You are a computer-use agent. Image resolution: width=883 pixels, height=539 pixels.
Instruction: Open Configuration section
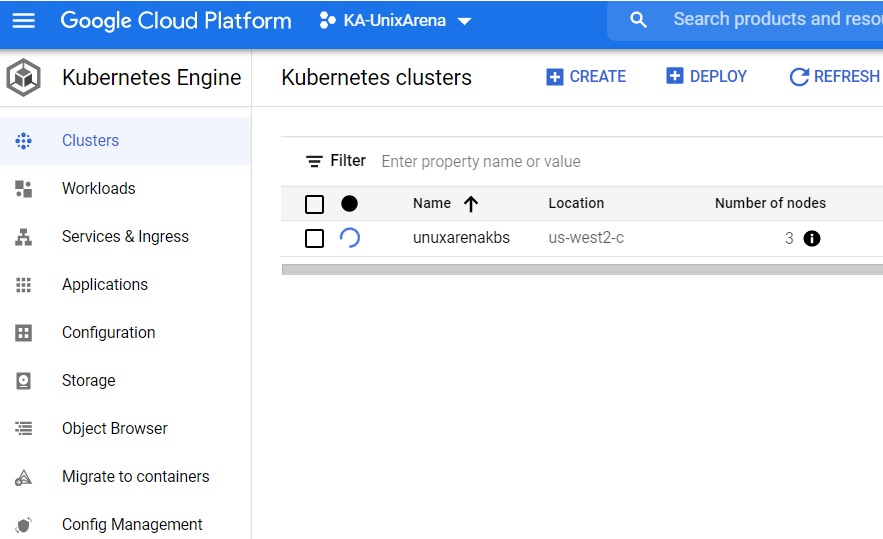coord(109,332)
